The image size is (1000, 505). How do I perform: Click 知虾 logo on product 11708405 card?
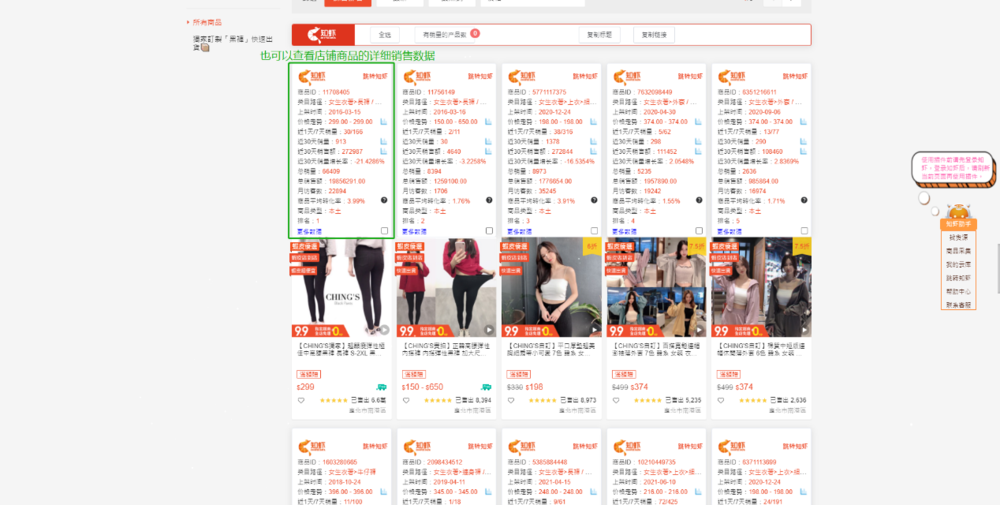(x=311, y=77)
